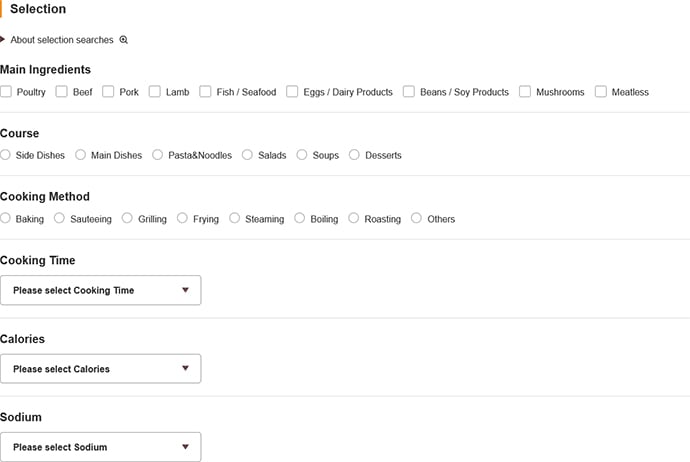Select Pasta&Noodles as the course

[x=158, y=155]
